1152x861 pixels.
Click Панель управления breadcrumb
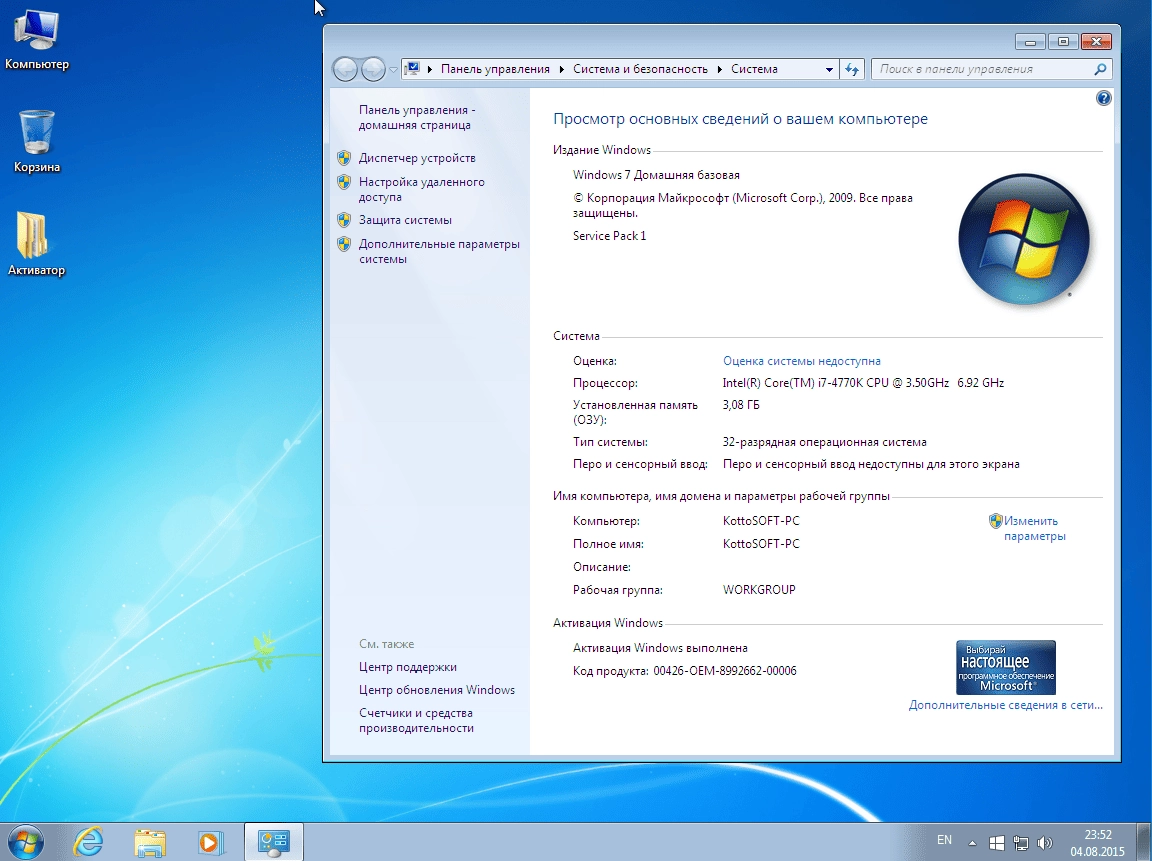495,69
